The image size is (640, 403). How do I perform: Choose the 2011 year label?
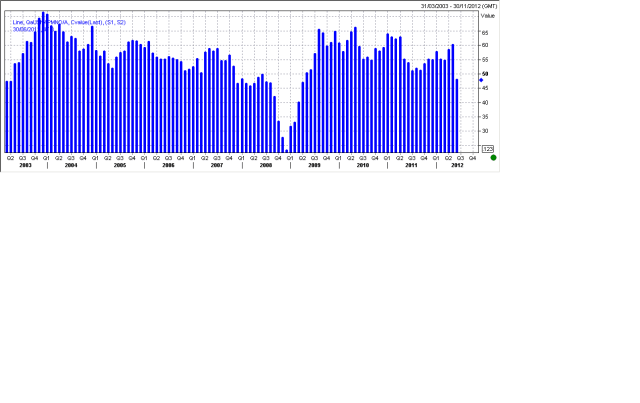click(x=411, y=165)
